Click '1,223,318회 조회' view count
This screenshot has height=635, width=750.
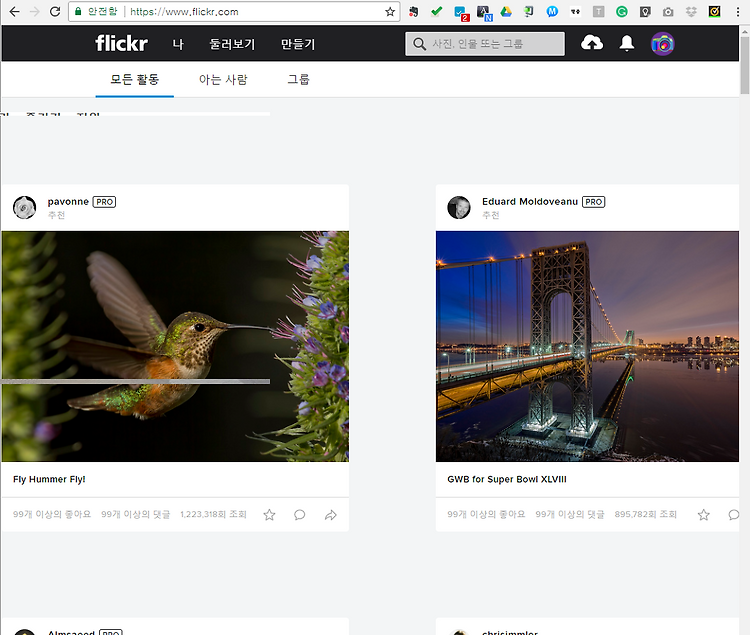tap(213, 515)
